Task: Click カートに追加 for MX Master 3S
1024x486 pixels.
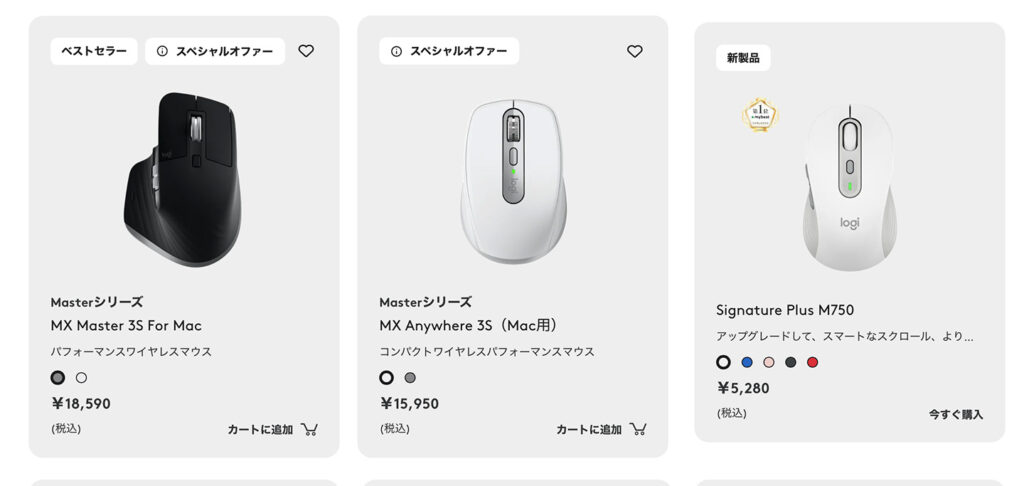Action: (261, 429)
